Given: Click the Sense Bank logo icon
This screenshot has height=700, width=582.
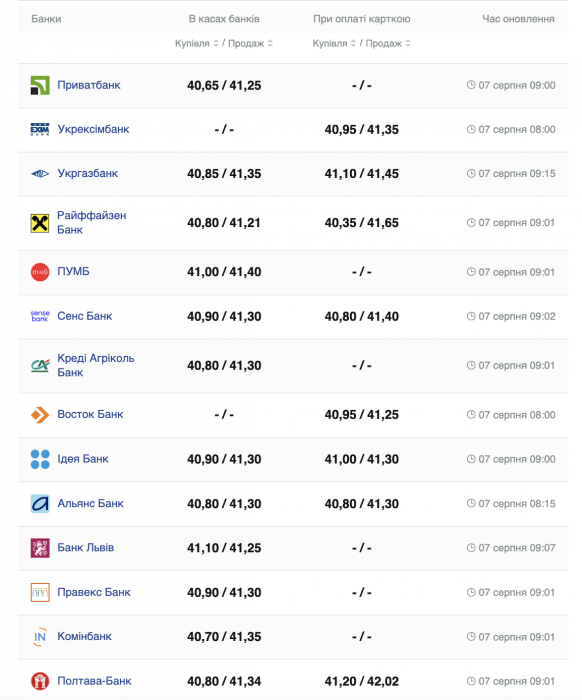Looking at the screenshot, I should (40, 316).
